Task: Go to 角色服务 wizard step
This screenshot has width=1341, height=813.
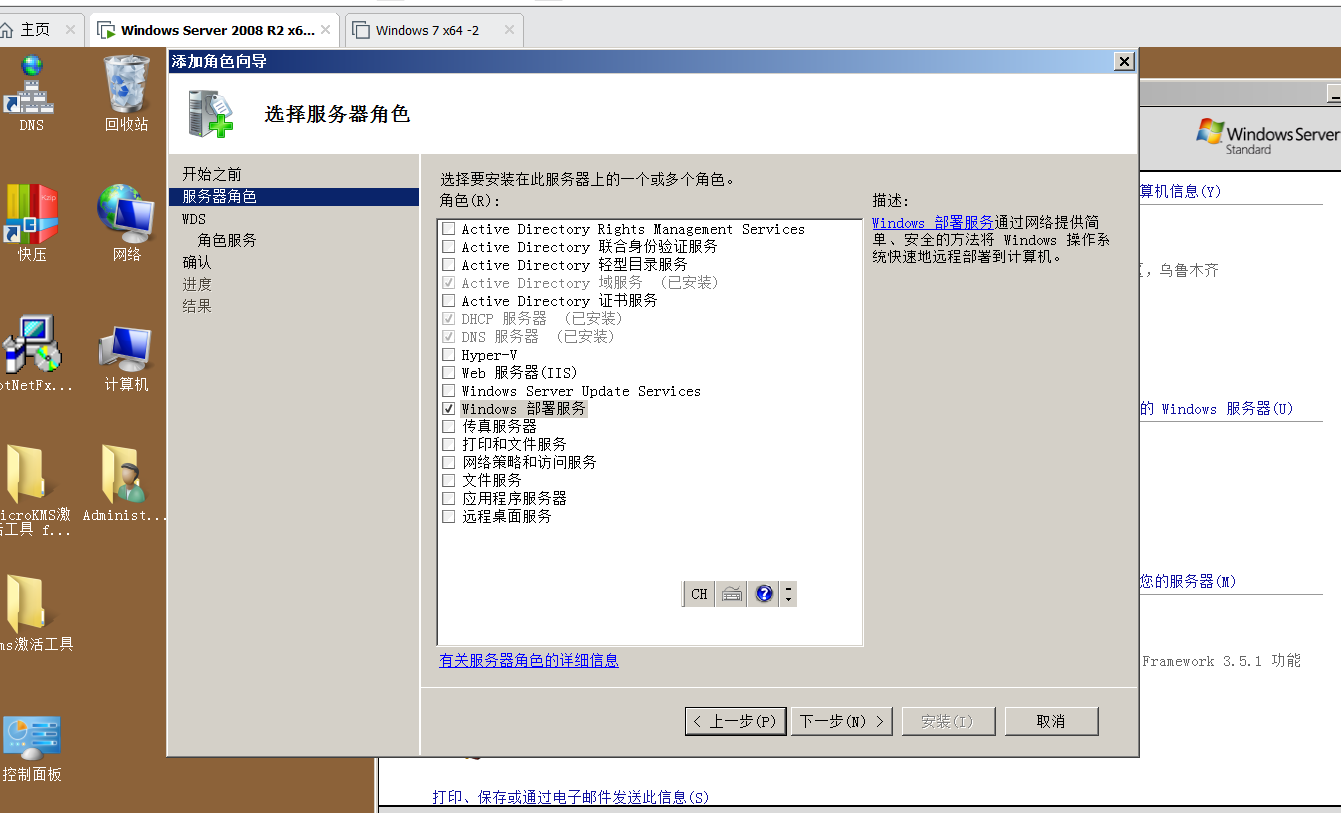Action: (227, 241)
